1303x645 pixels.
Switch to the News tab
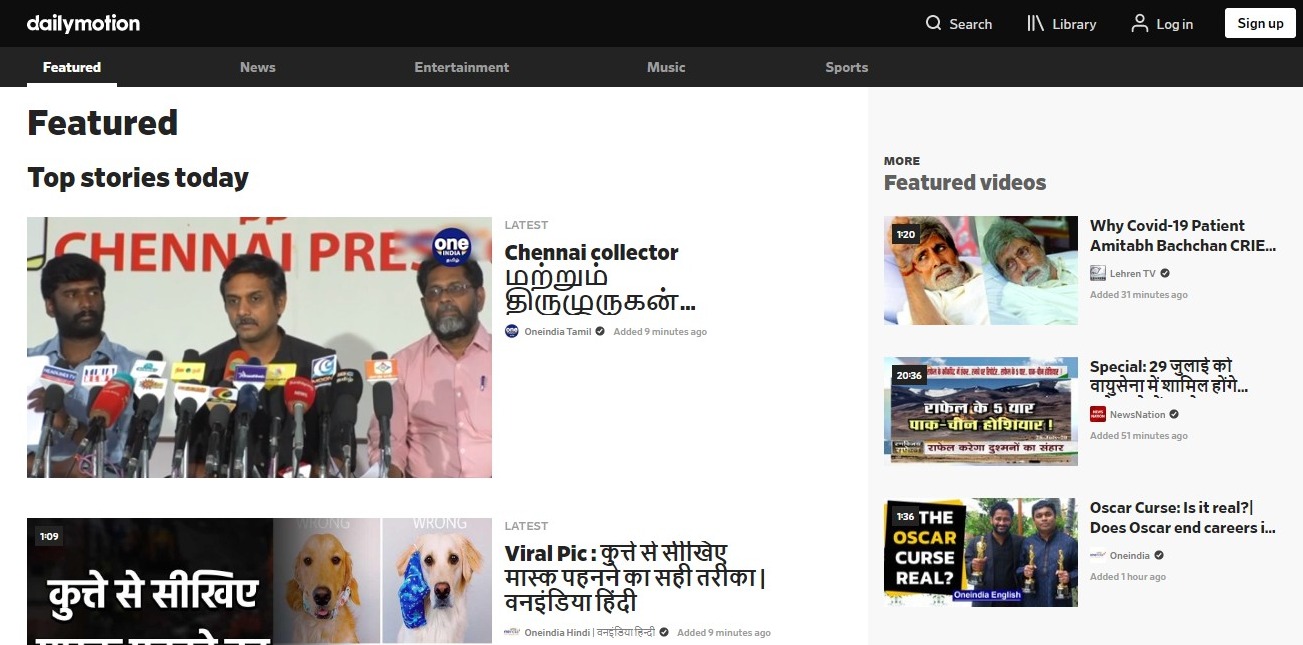pyautogui.click(x=257, y=67)
